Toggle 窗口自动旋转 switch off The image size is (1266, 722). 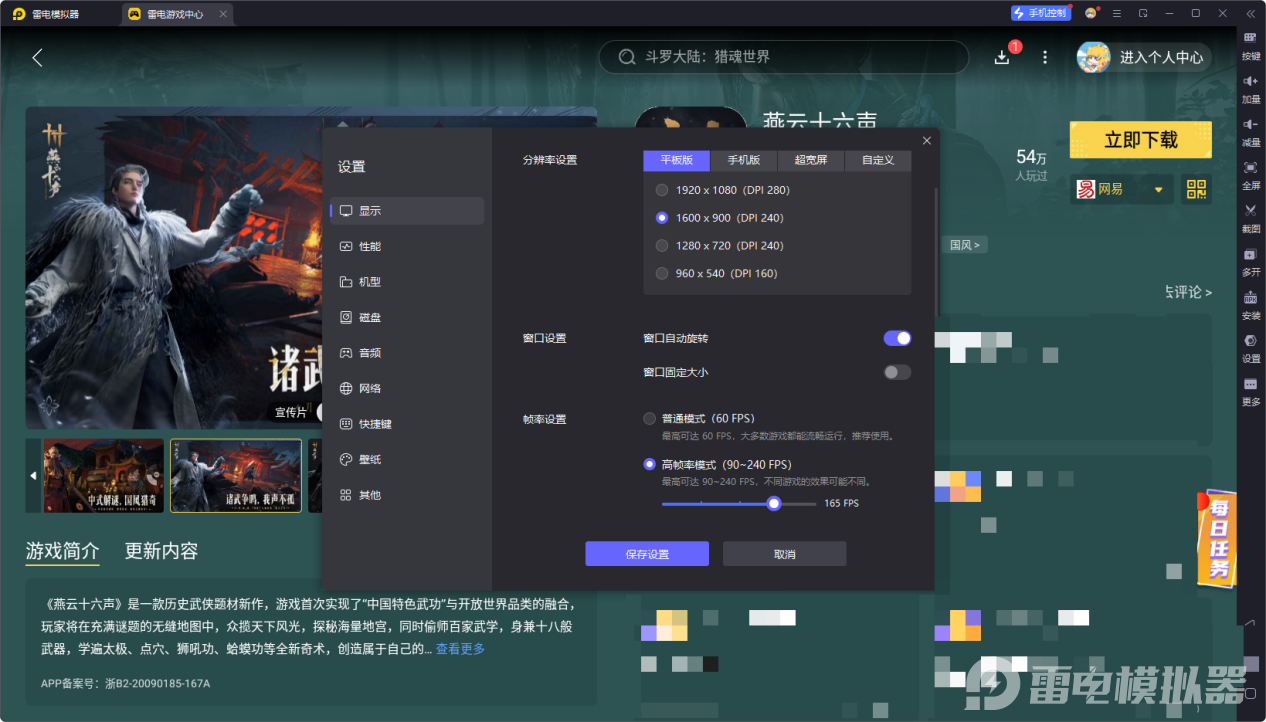pyautogui.click(x=897, y=339)
